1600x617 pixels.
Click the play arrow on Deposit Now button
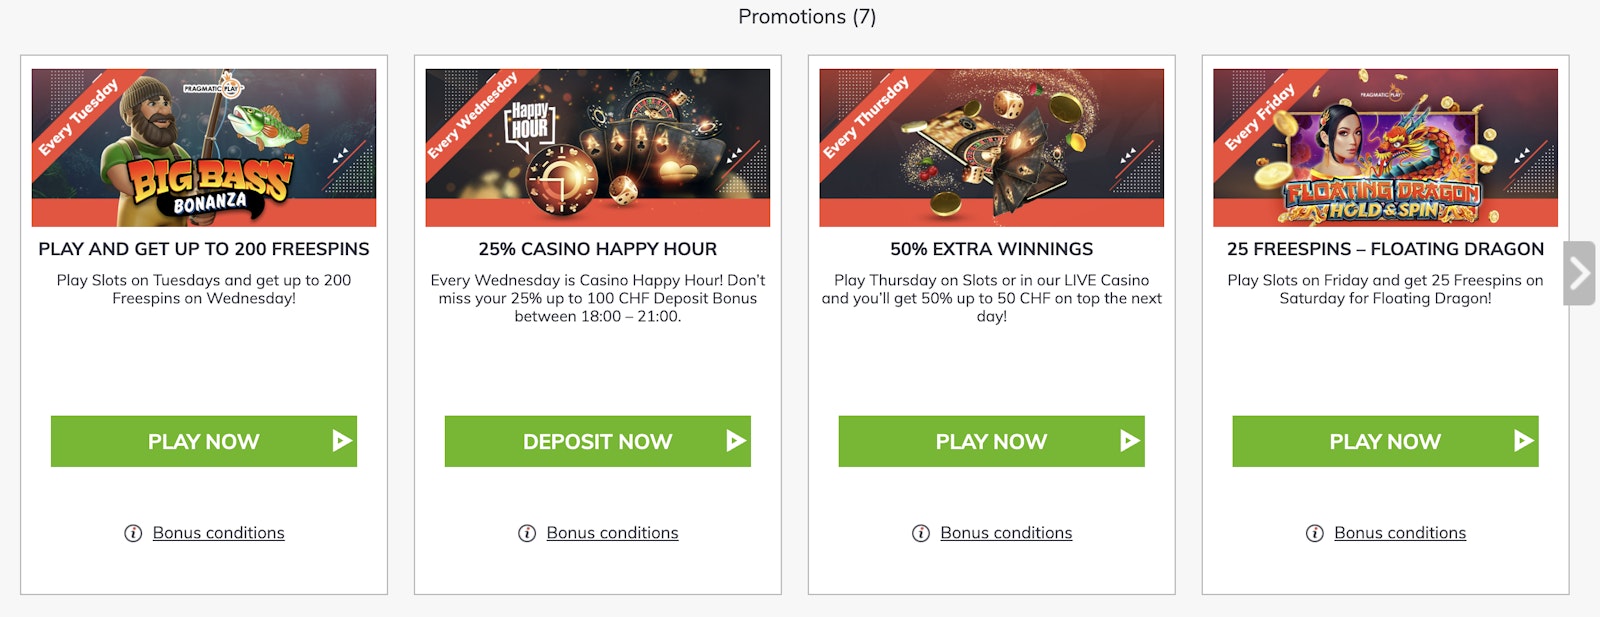click(736, 441)
